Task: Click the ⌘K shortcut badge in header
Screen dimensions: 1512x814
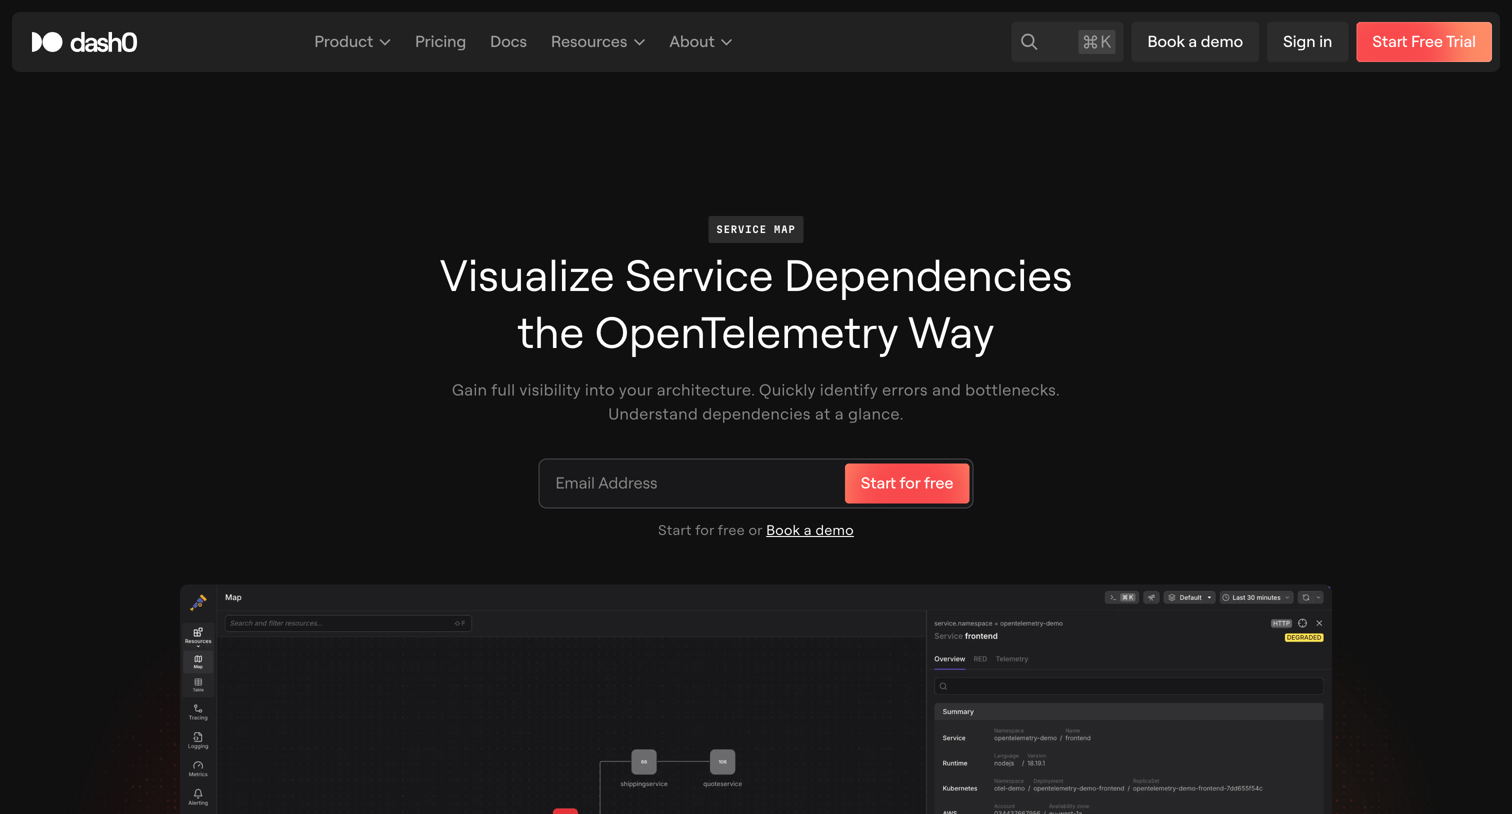Action: pos(1096,42)
